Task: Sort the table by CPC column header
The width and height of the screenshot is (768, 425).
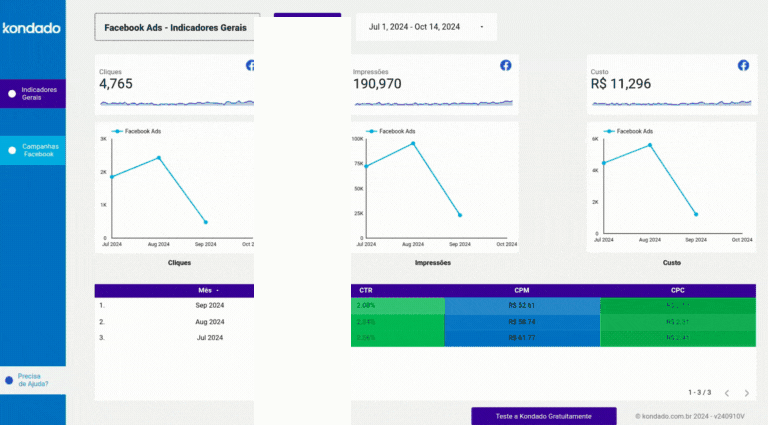Action: (678, 290)
